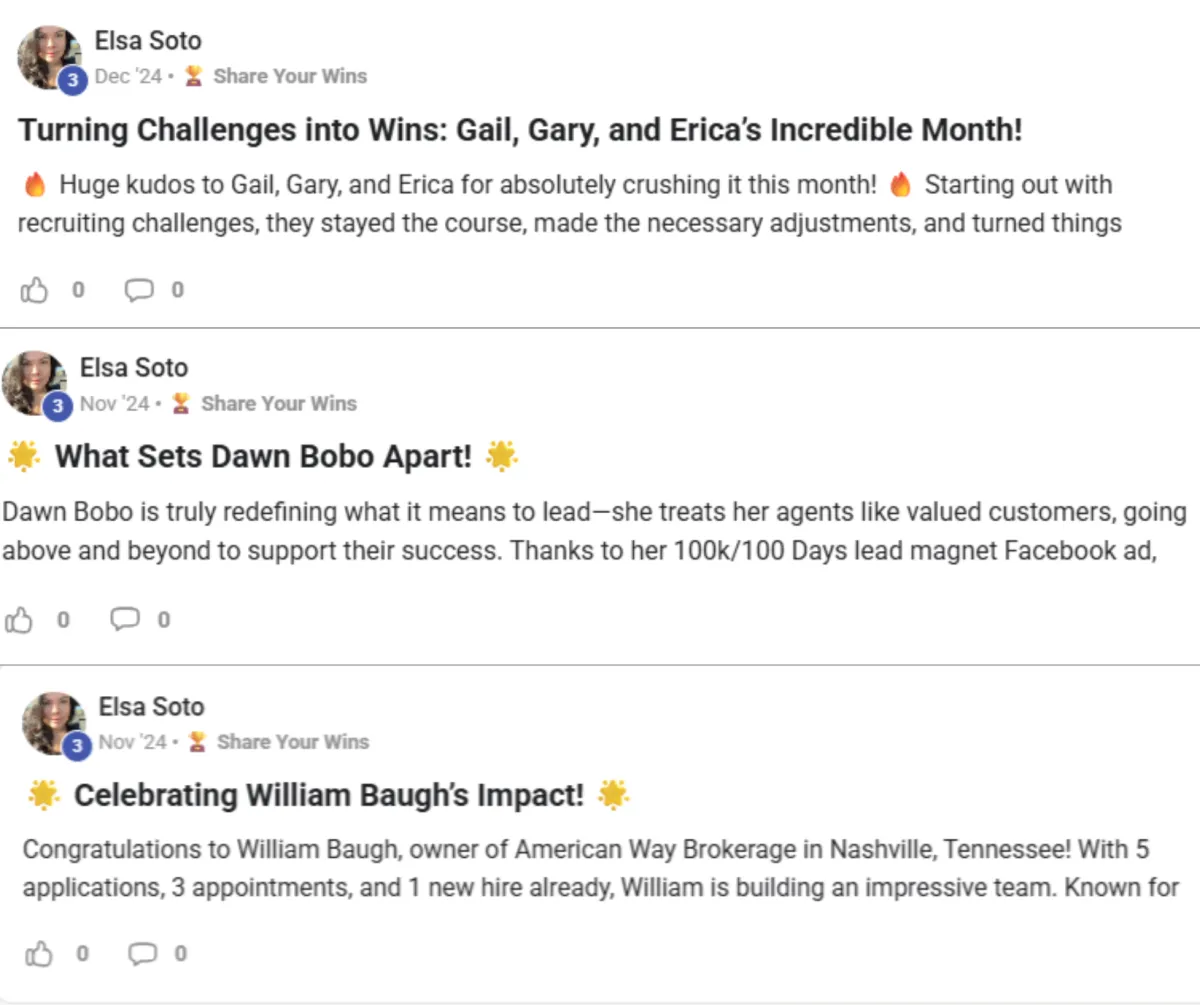
Task: Like the Dawn Bobo post
Action: click(20, 620)
